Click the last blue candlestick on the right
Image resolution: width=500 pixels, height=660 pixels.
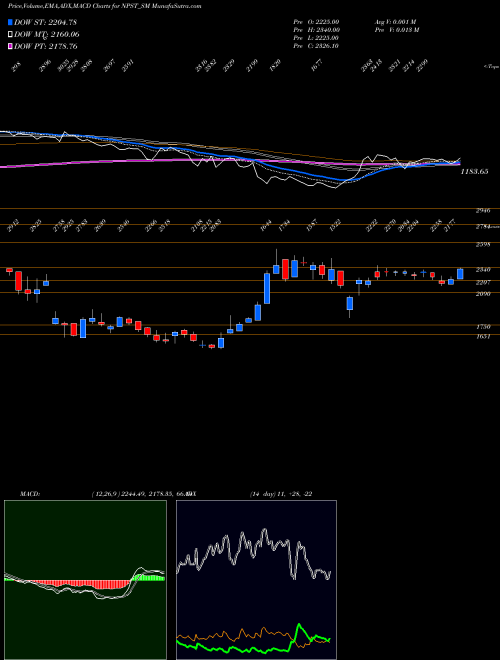pyautogui.click(x=460, y=274)
